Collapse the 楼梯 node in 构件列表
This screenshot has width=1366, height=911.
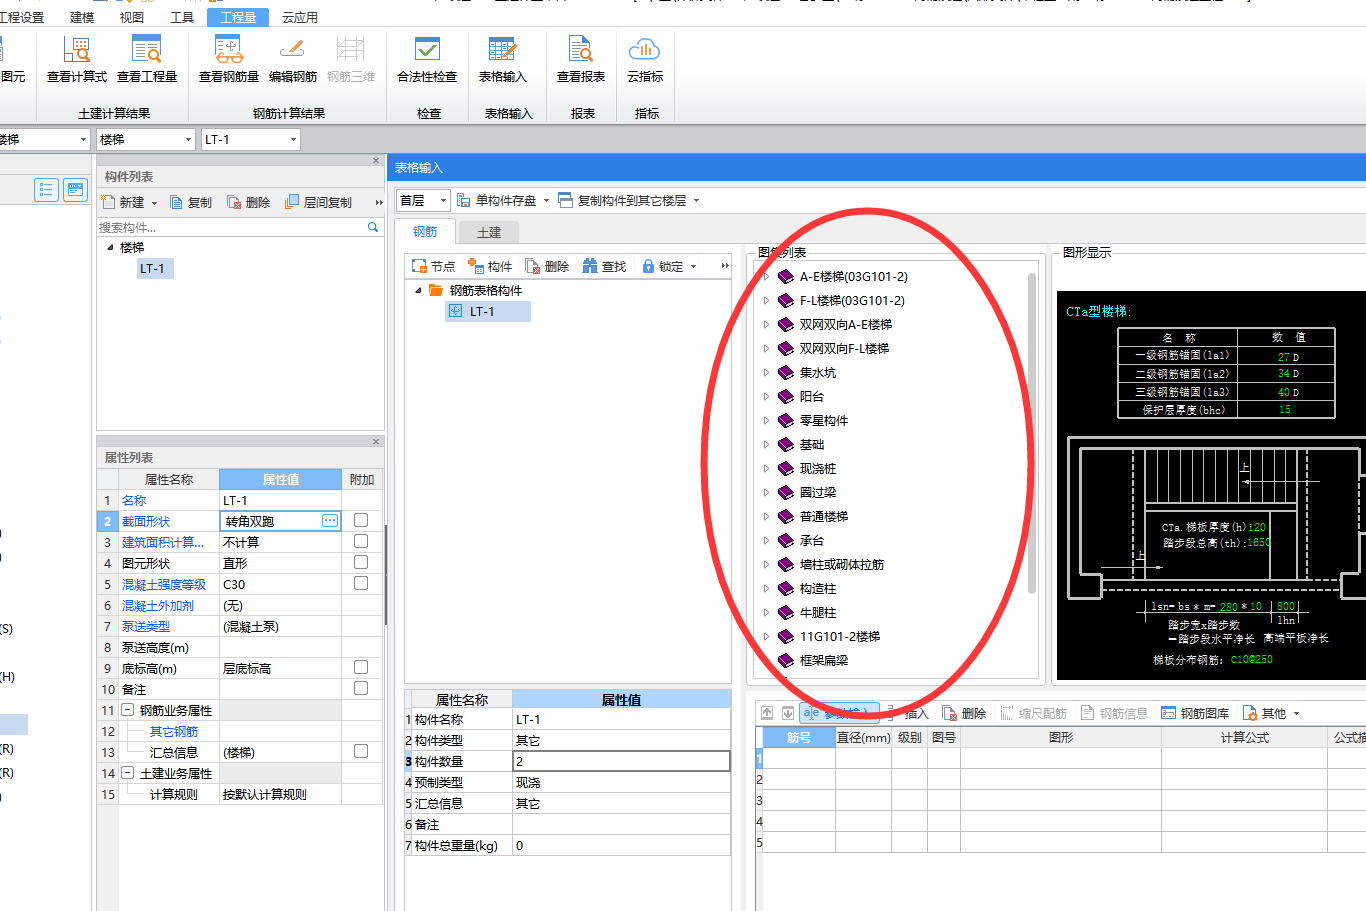click(110, 247)
